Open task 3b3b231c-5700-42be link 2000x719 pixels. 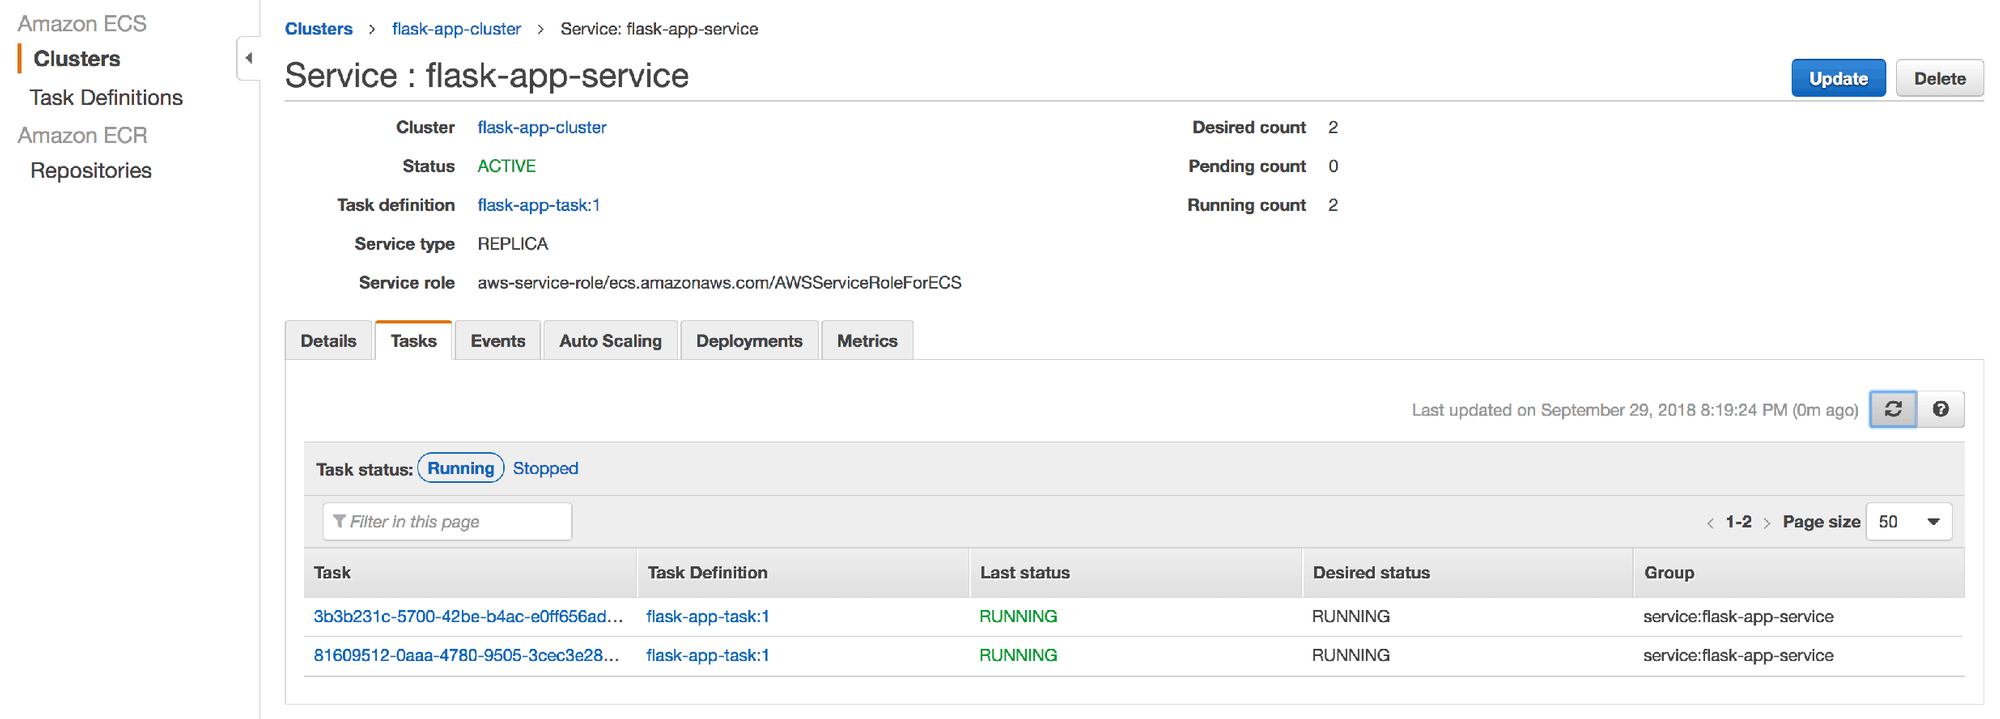click(x=468, y=616)
